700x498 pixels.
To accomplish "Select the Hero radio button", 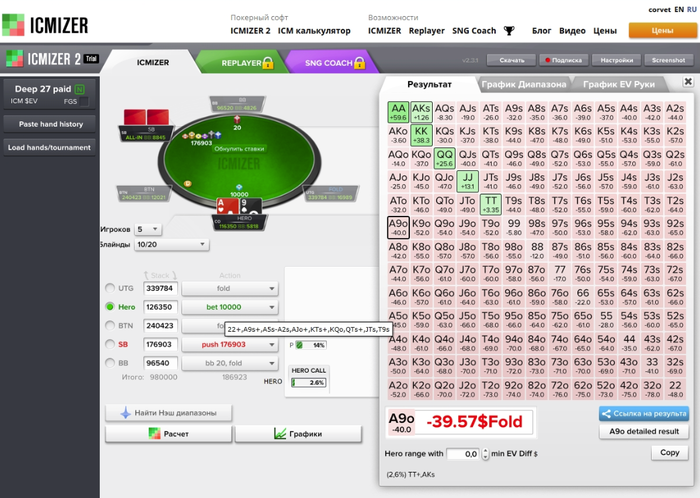I will [110, 307].
